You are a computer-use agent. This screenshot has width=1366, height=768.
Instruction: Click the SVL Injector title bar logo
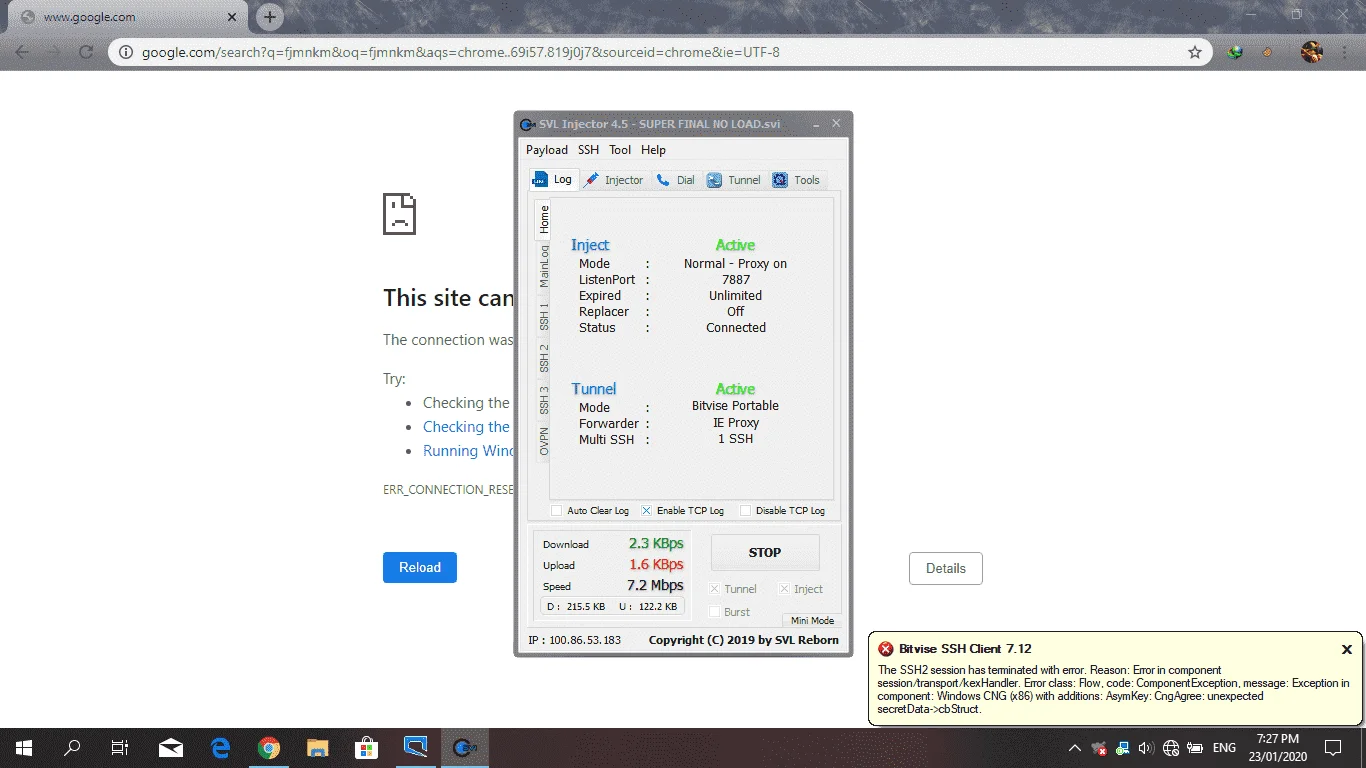point(527,124)
